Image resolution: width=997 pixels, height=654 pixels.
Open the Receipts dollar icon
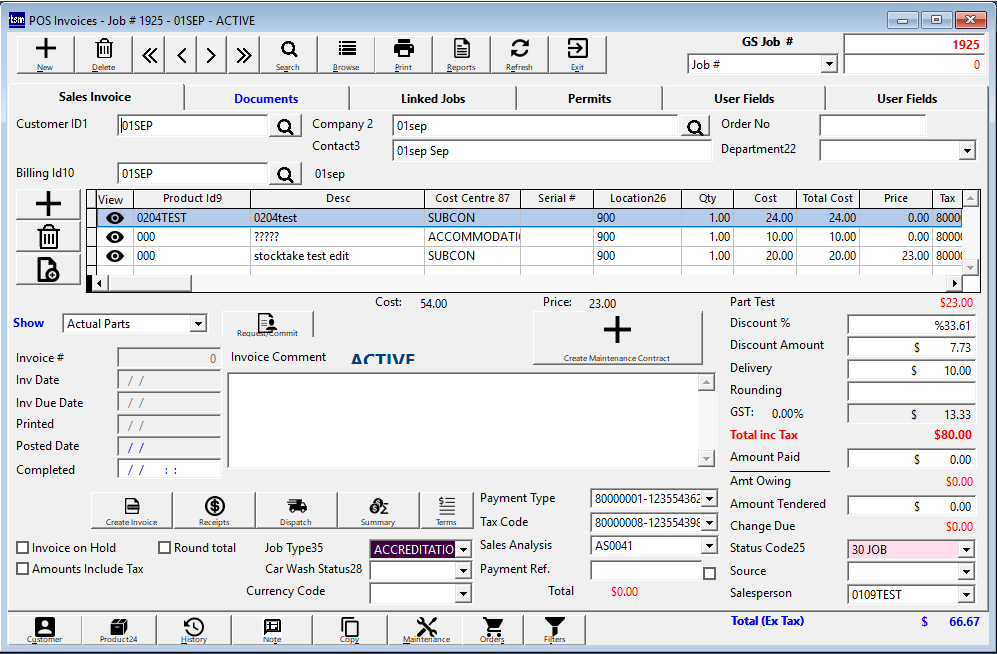point(214,510)
